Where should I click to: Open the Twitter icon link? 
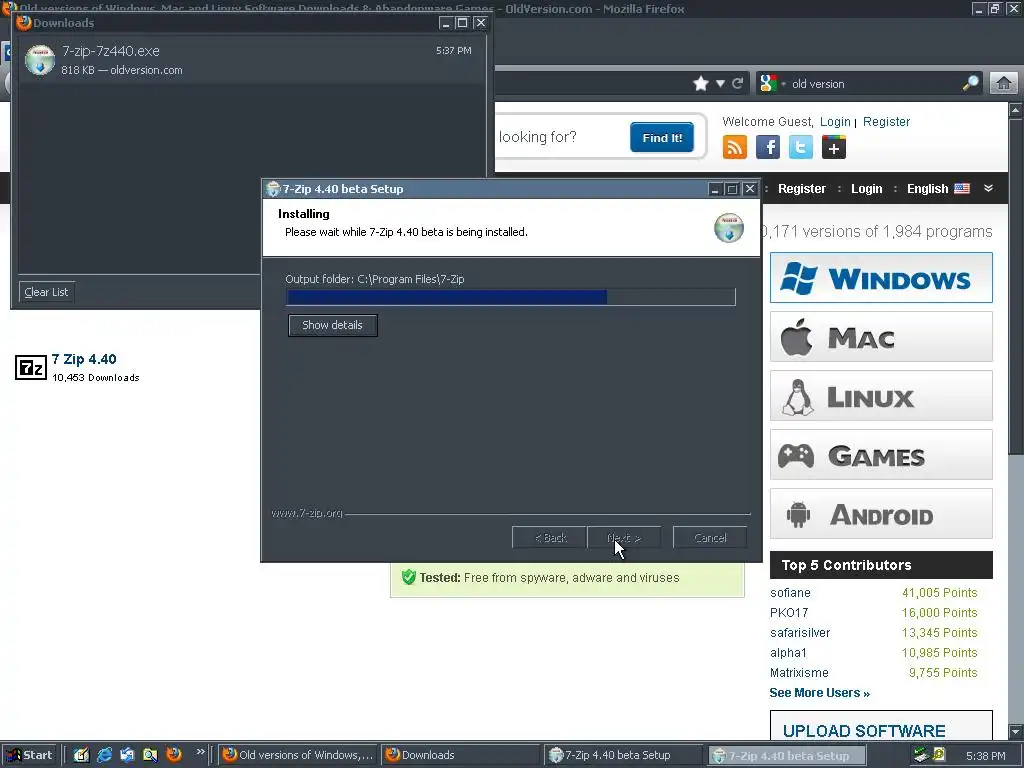pos(801,147)
